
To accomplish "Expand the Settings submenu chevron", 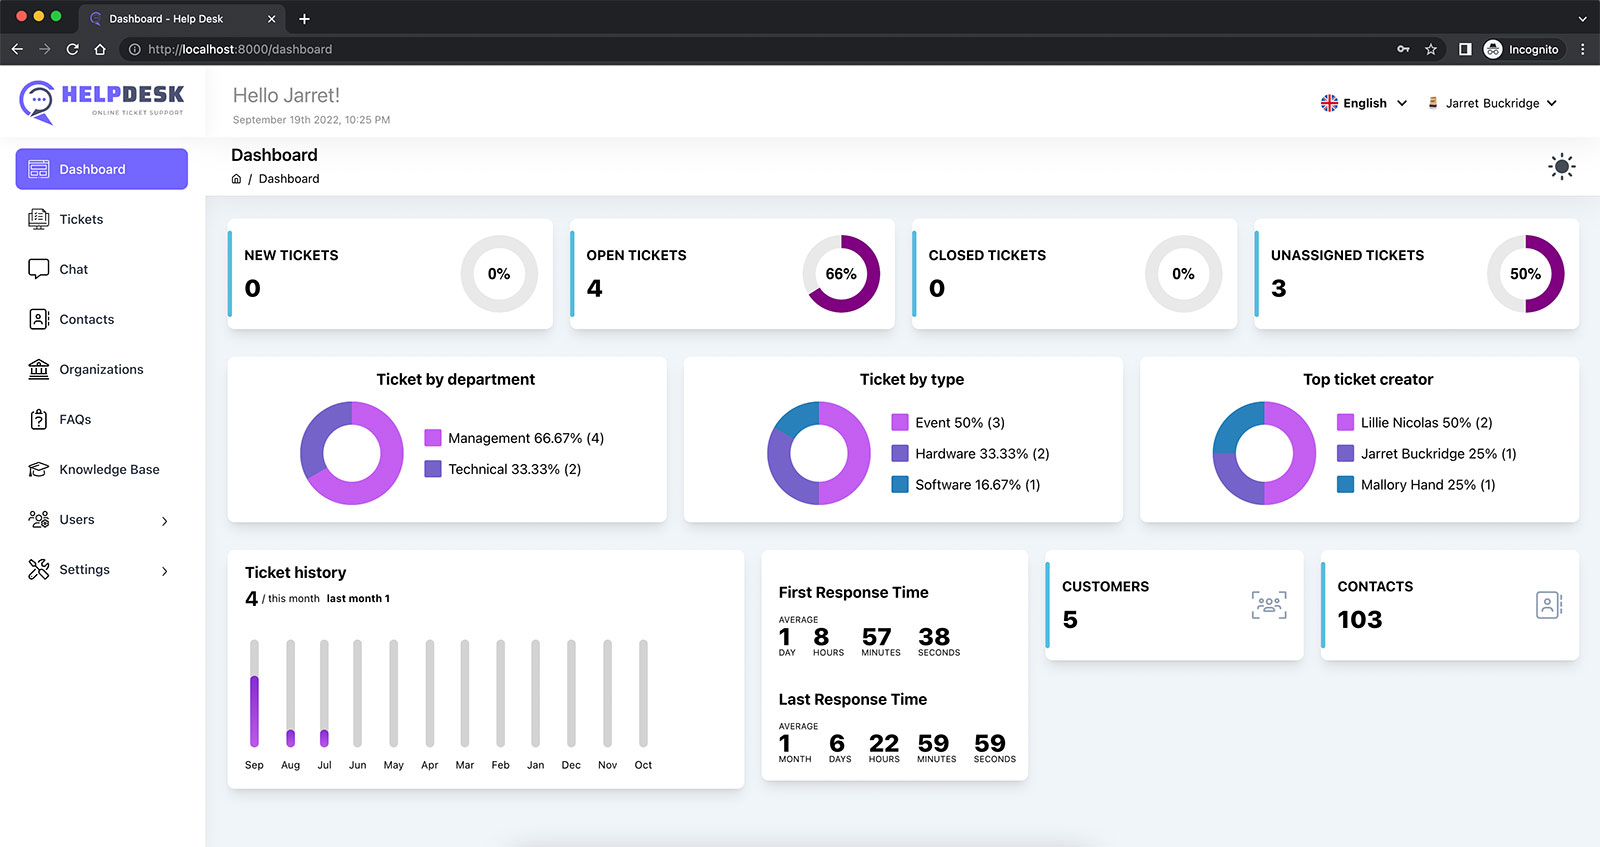I will pyautogui.click(x=165, y=571).
